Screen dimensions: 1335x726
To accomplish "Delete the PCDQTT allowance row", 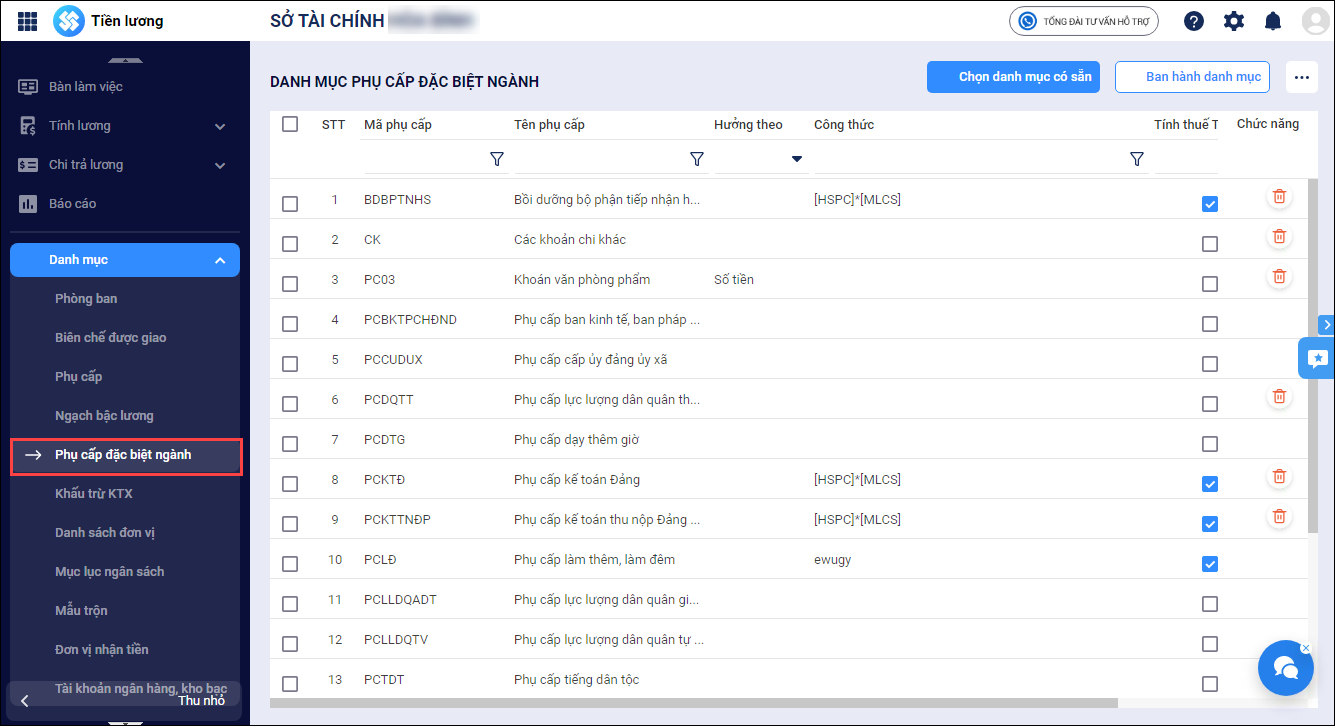I will coord(1278,397).
